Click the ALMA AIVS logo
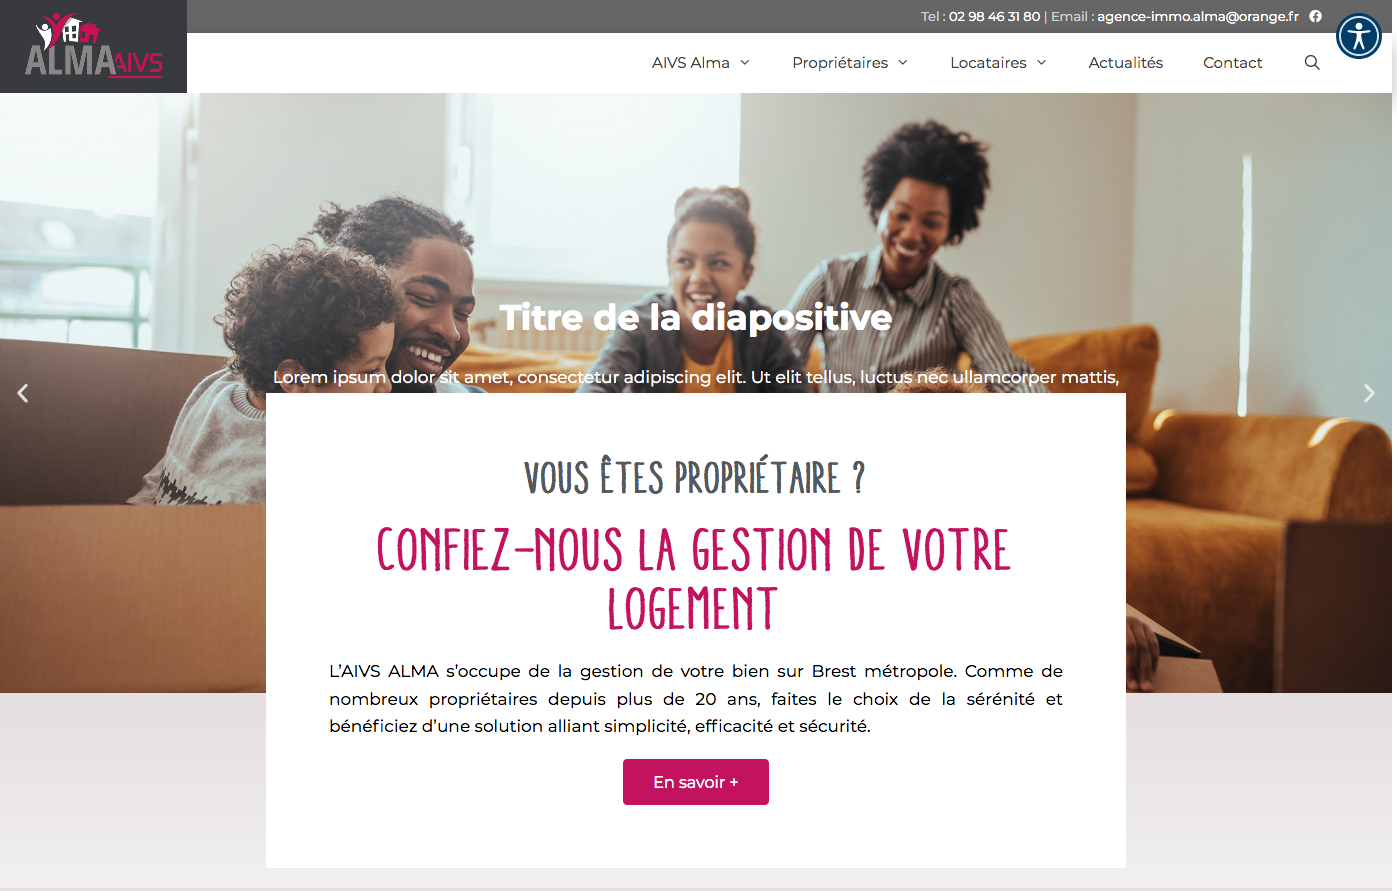 (x=94, y=46)
